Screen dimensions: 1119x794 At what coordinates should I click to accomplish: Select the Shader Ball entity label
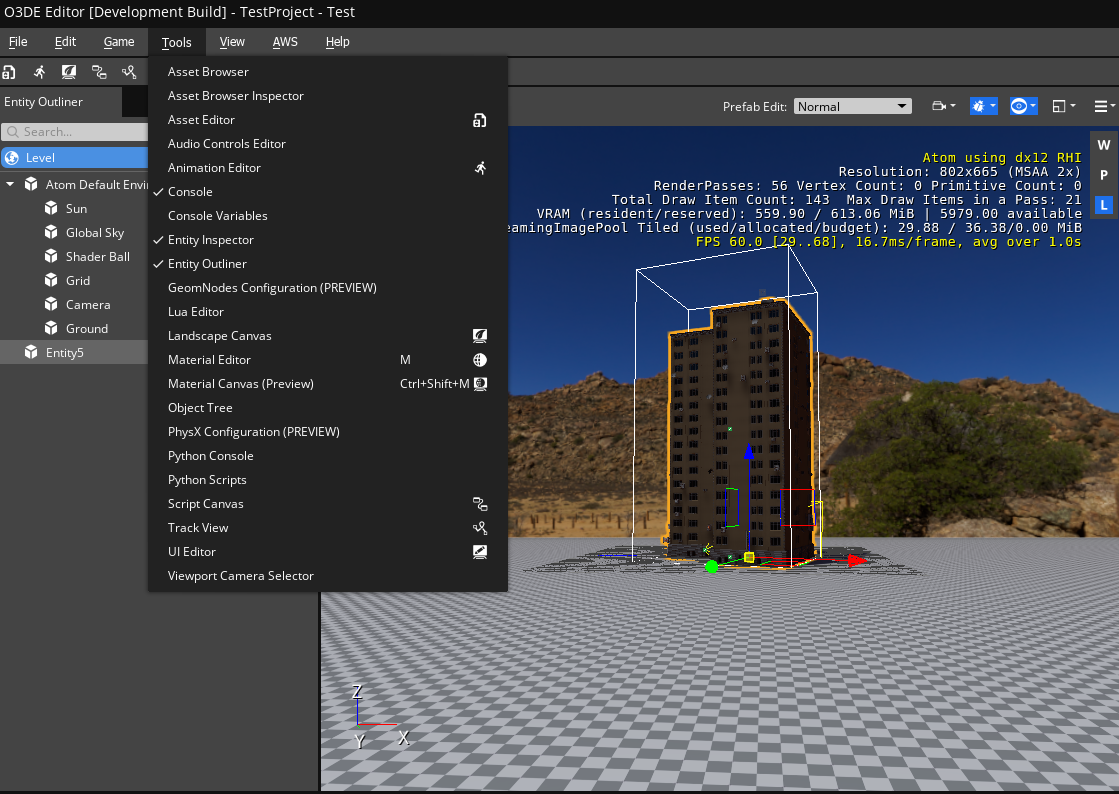[98, 256]
